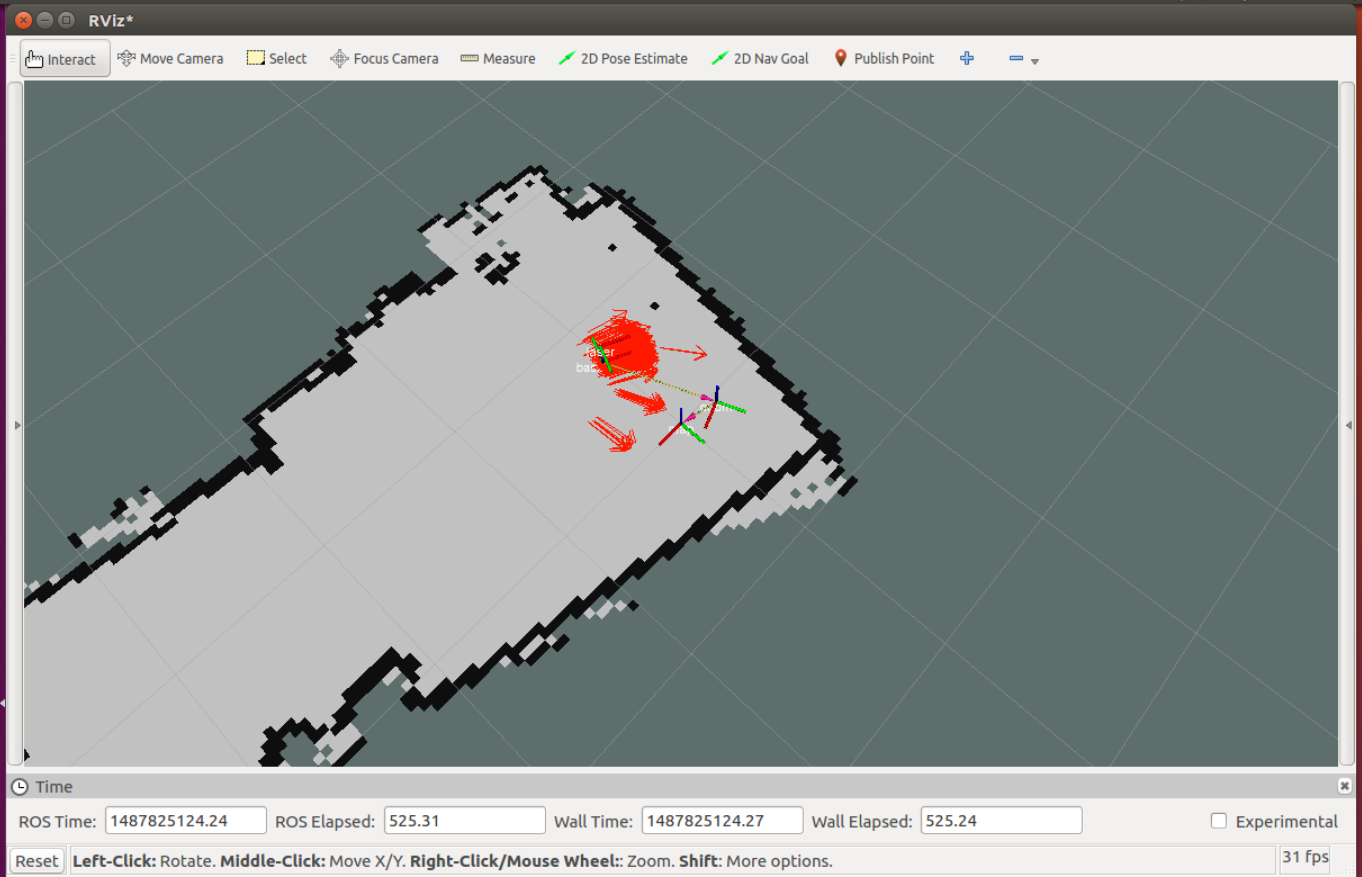Screen dimensions: 1362x877
Task: Click the Wall Time field
Action: [722, 821]
